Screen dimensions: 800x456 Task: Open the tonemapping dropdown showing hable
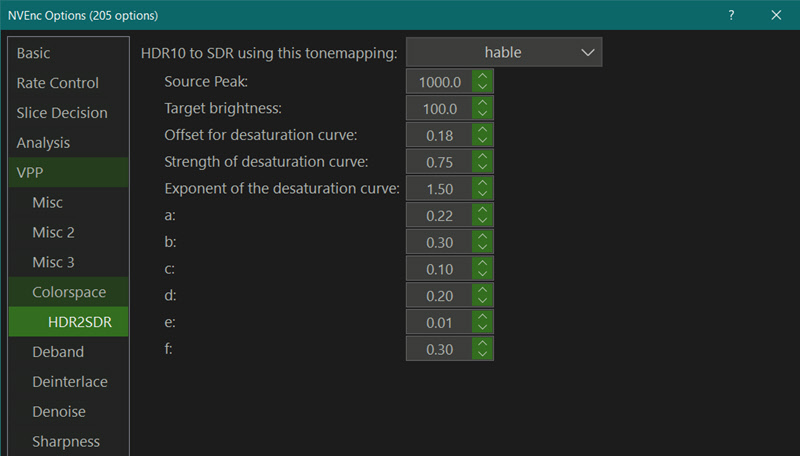tap(504, 52)
